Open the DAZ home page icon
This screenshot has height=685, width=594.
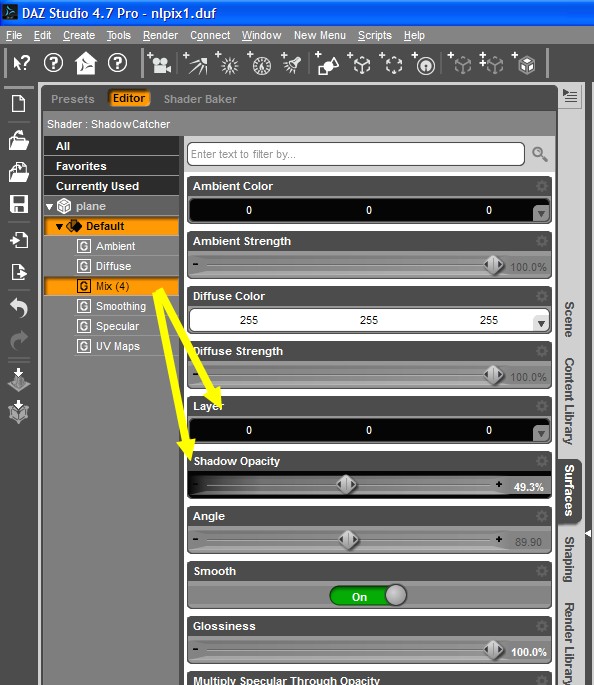[86, 64]
